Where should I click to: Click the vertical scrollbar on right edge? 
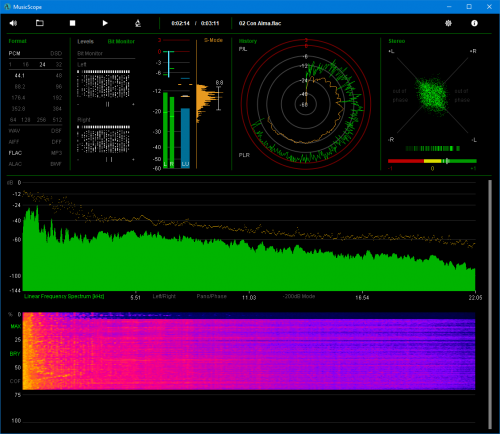pos(490,304)
